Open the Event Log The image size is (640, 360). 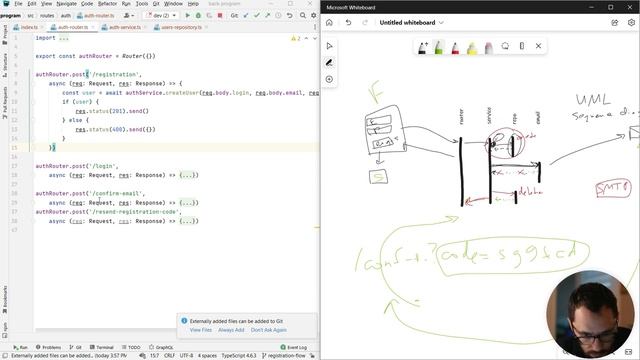[x=293, y=347]
